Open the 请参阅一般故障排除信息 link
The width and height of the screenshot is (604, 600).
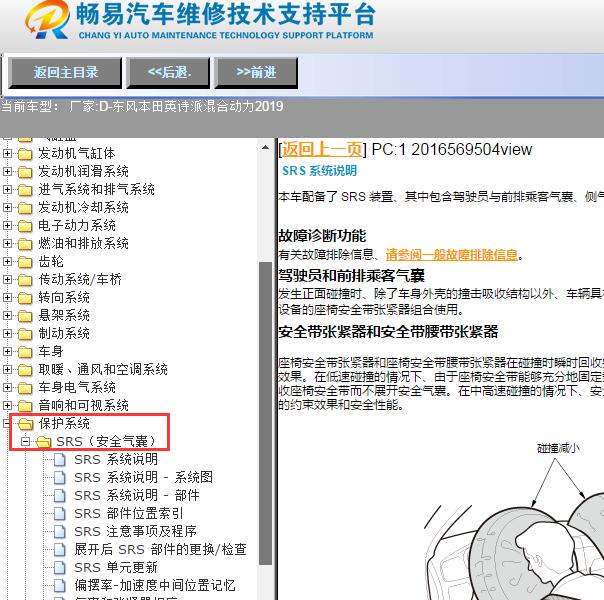452,255
